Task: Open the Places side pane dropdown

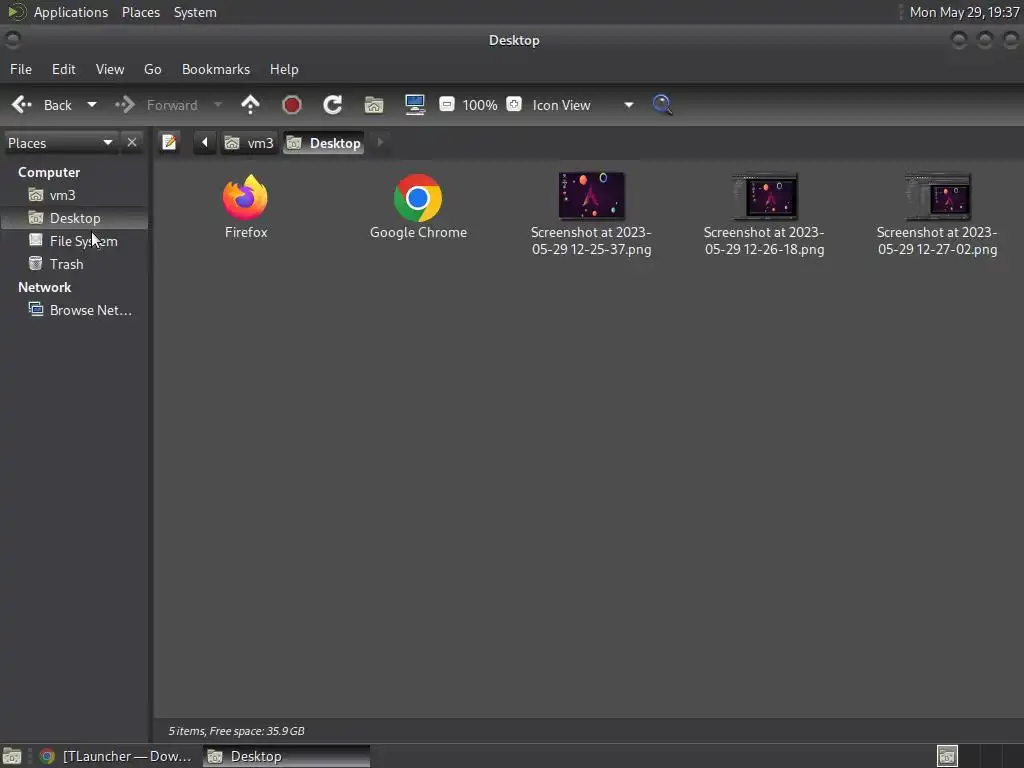Action: click(x=60, y=143)
